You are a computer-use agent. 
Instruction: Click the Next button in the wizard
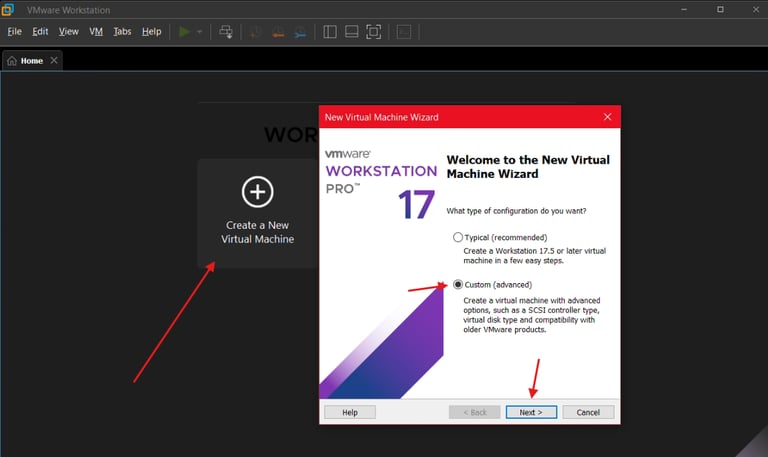coord(531,412)
